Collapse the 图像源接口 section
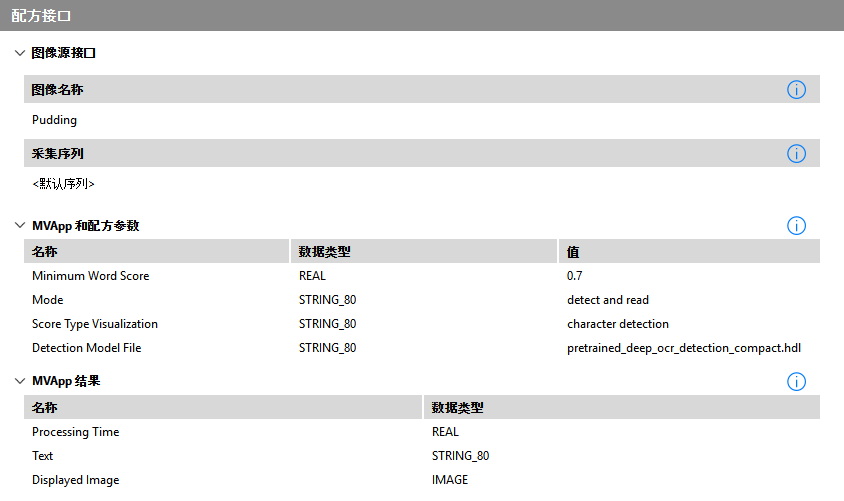The height and width of the screenshot is (501, 844). (x=19, y=53)
